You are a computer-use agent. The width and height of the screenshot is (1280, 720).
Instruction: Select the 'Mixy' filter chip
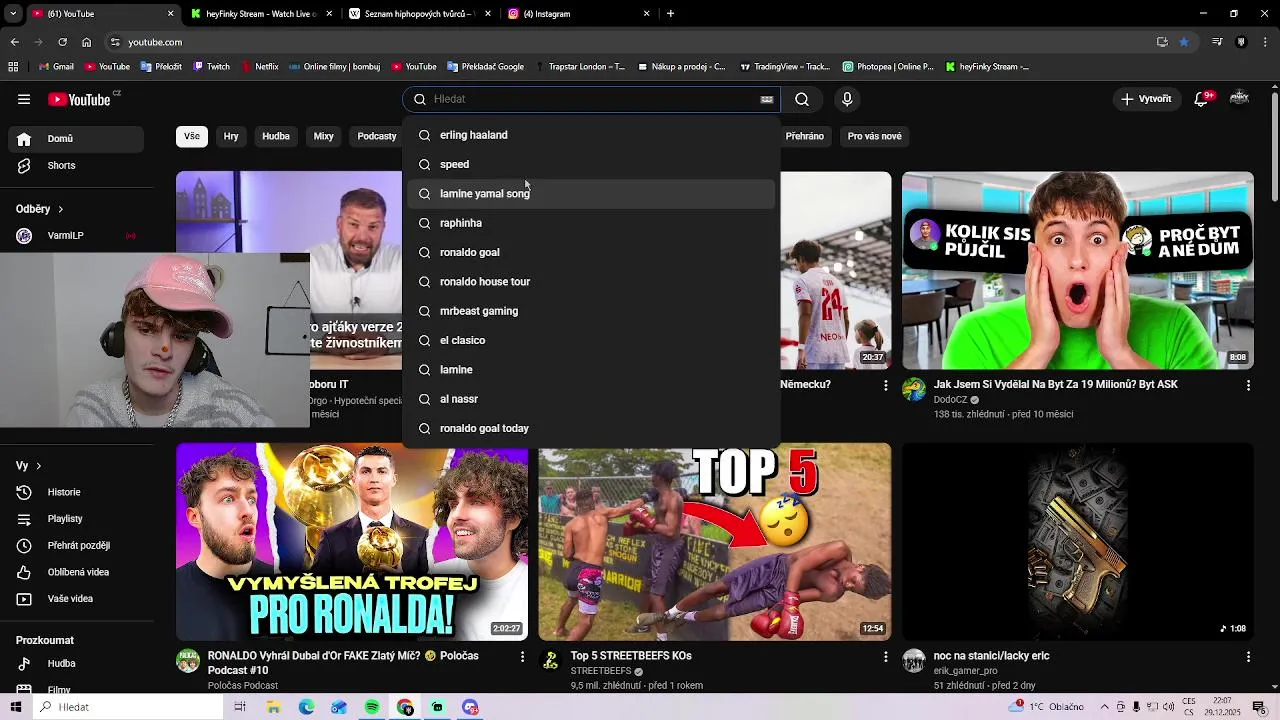(324, 136)
